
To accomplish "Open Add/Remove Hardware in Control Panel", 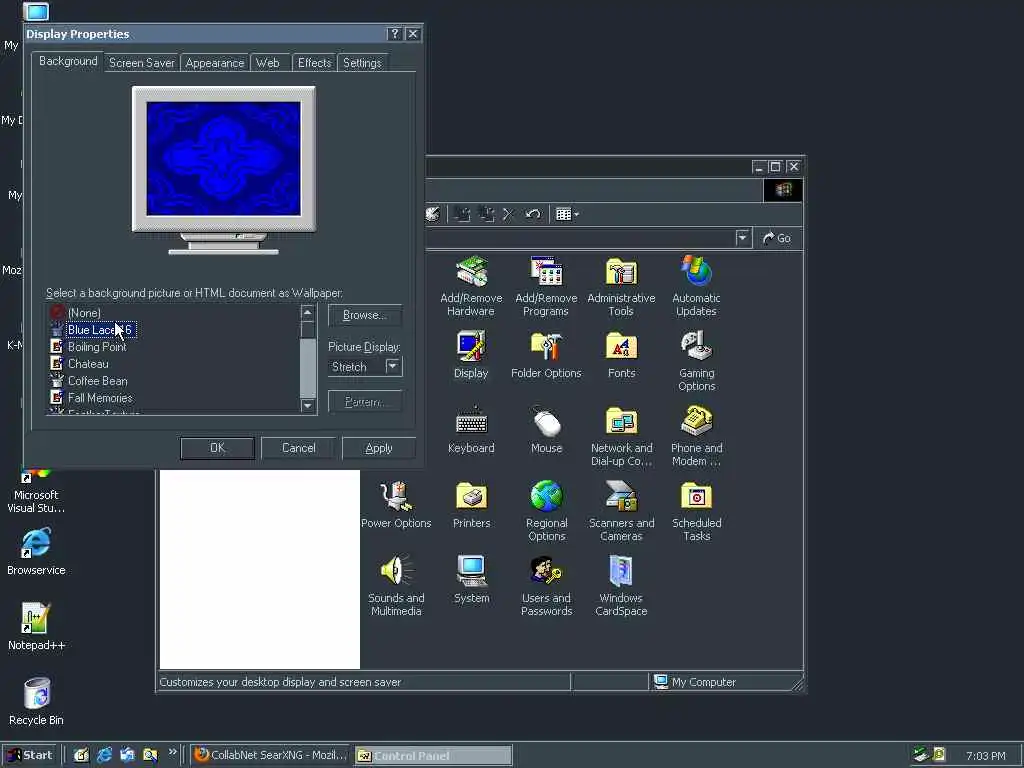I will 471,286.
